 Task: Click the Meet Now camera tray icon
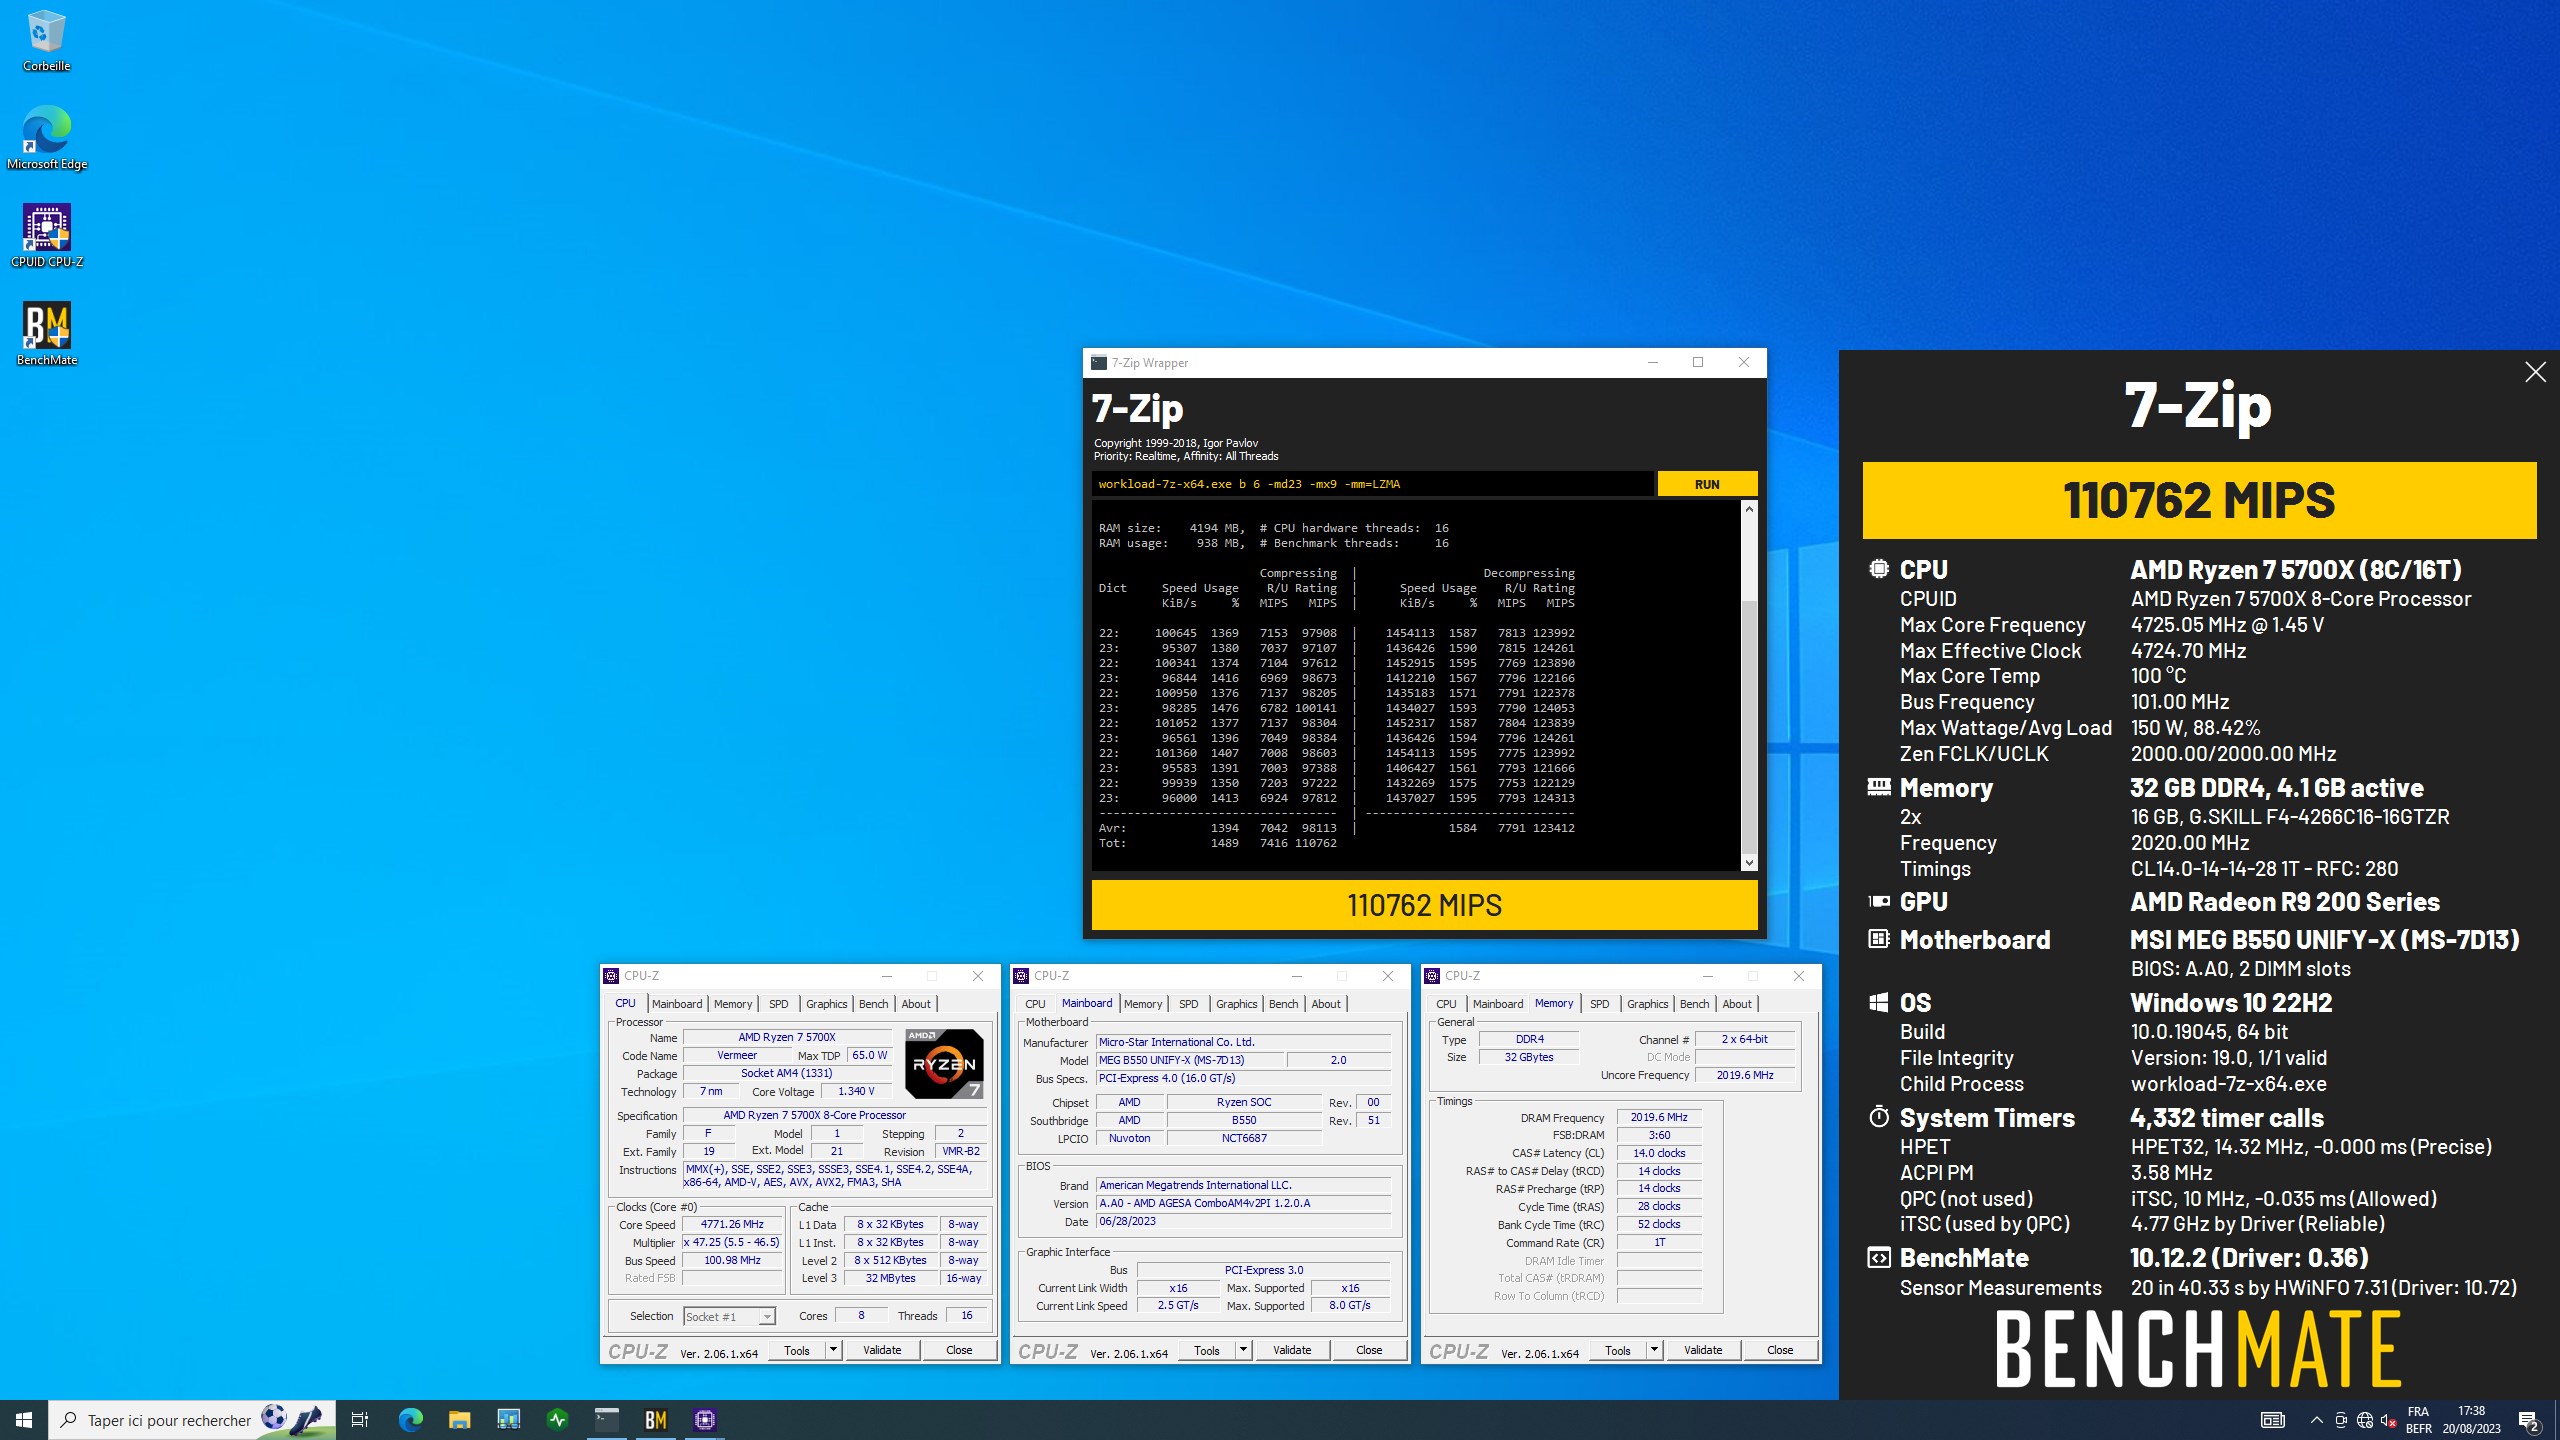(2341, 1420)
